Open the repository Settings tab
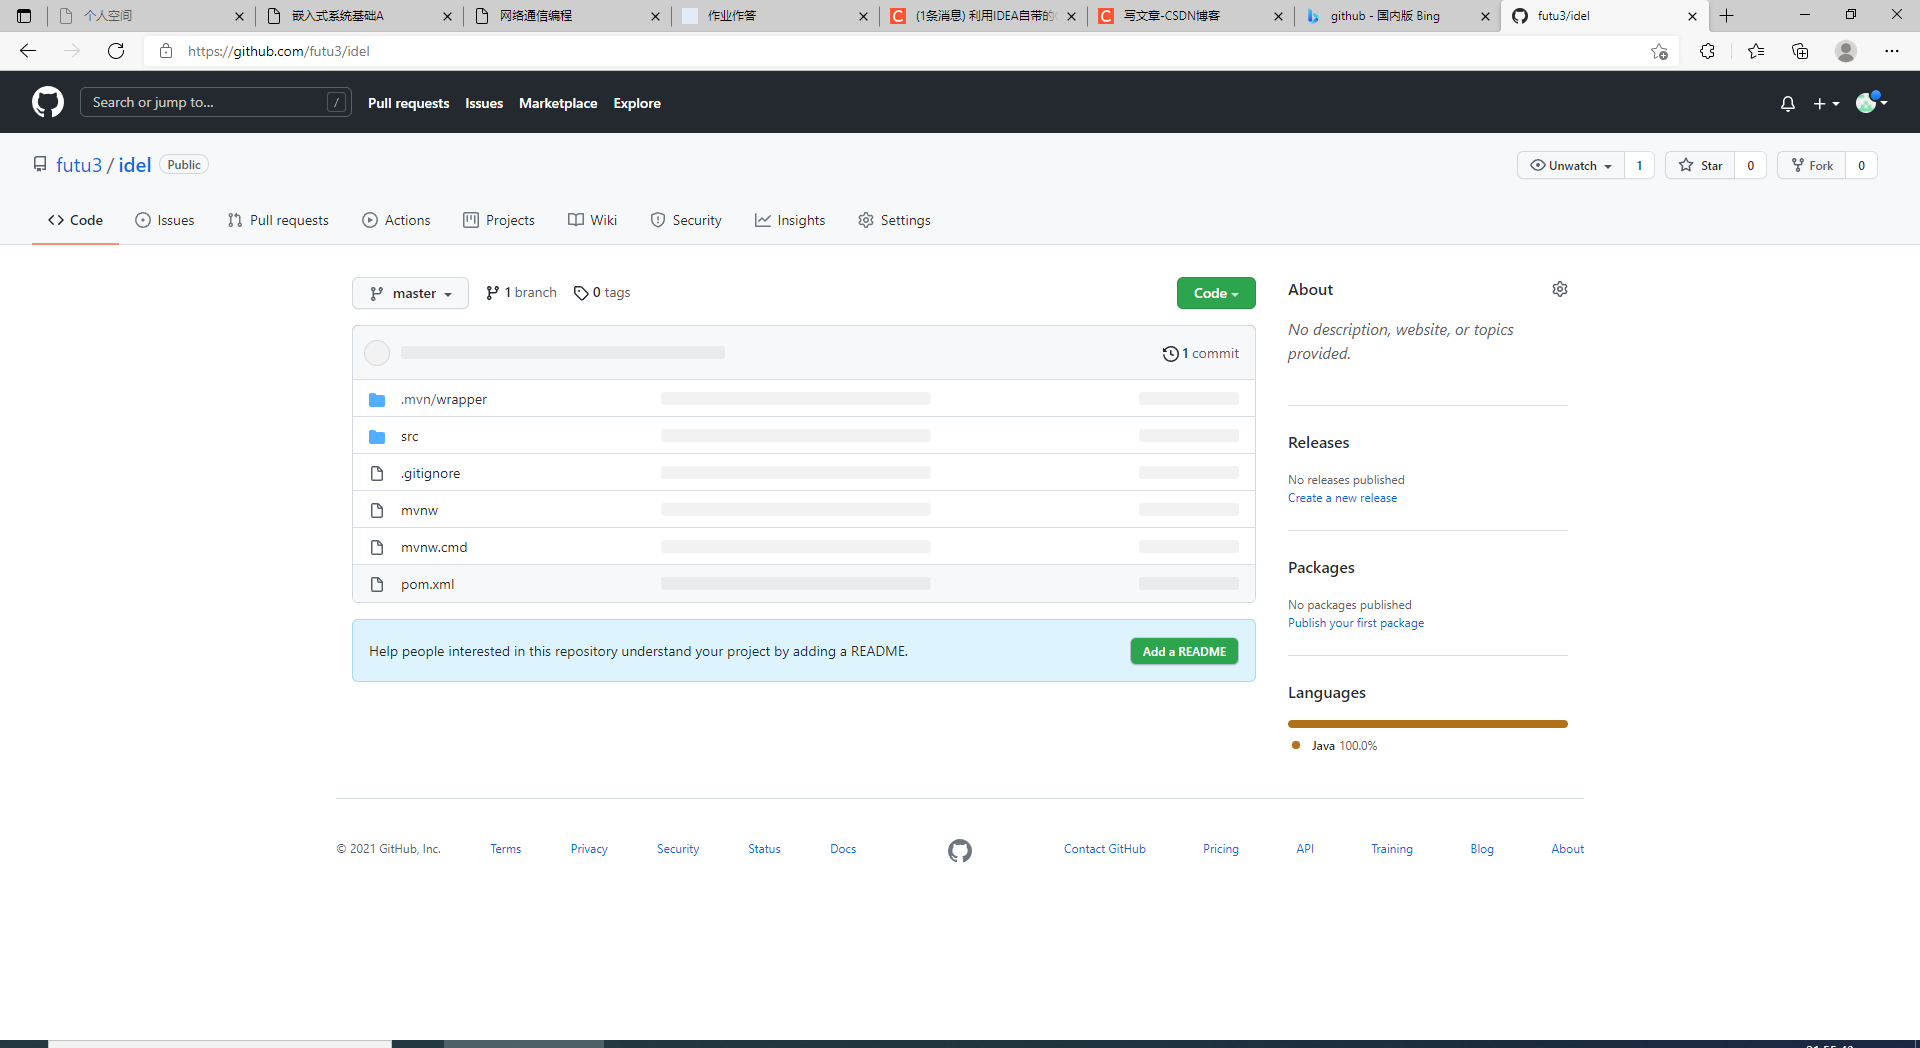1920x1048 pixels. click(894, 220)
